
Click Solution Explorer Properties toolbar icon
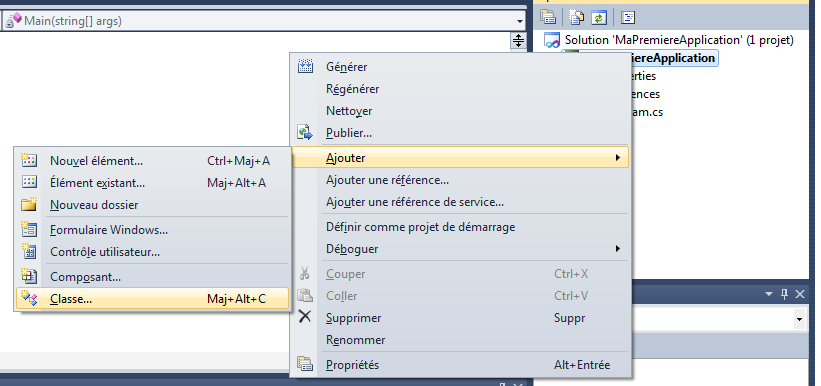pyautogui.click(x=548, y=17)
